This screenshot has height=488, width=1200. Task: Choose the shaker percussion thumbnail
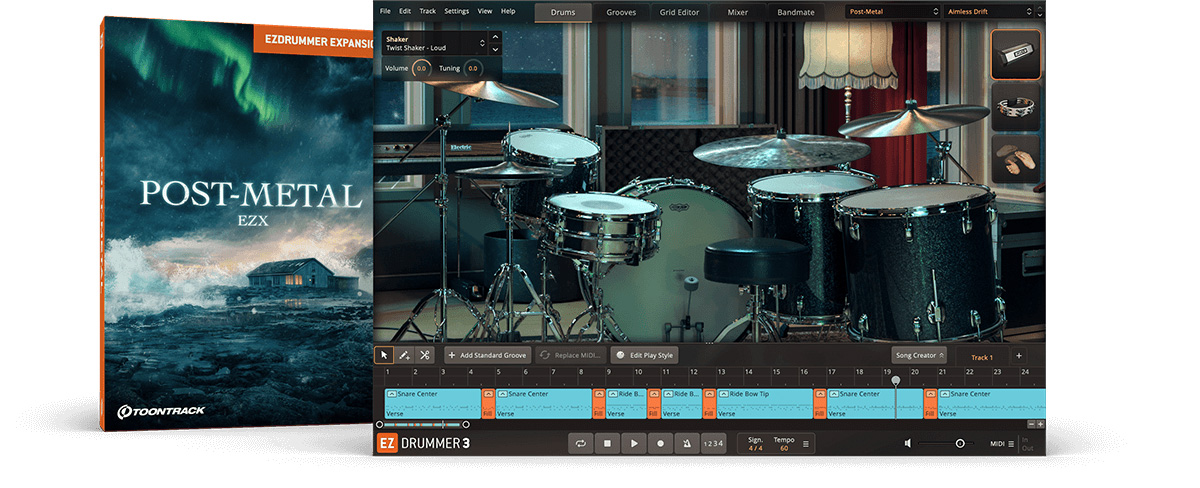1016,52
